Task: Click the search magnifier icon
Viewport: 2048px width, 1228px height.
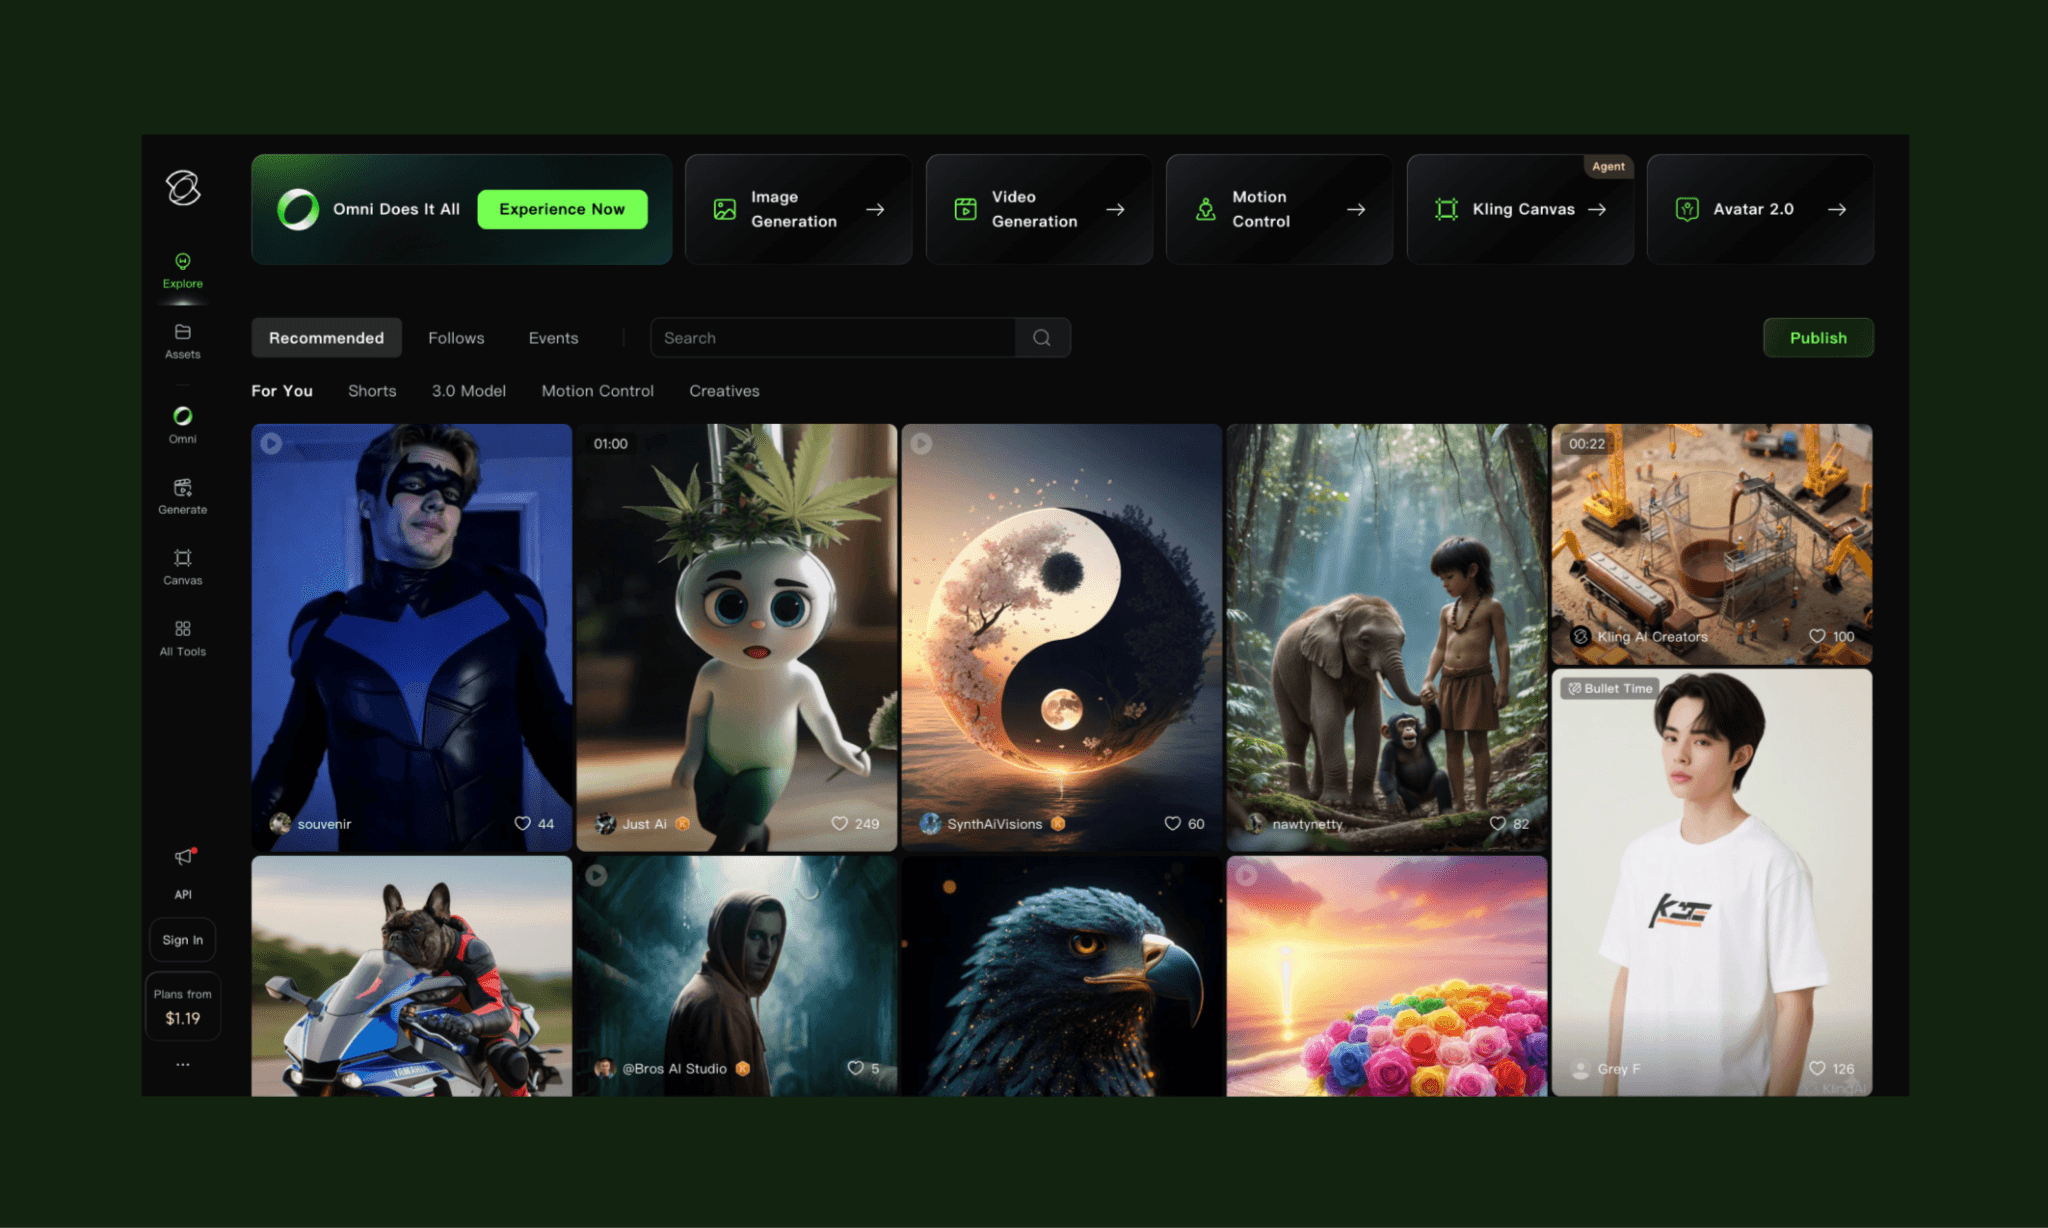Action: tap(1042, 338)
